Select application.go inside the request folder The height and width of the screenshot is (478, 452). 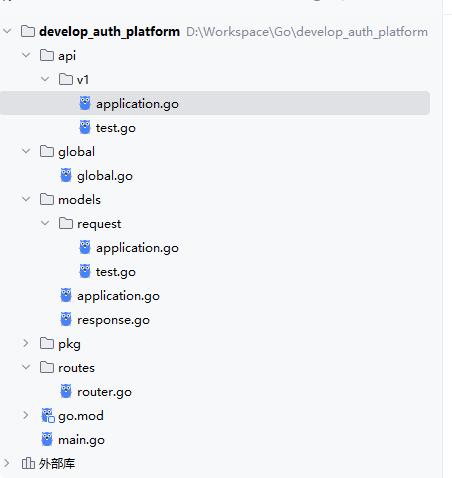tap(137, 248)
